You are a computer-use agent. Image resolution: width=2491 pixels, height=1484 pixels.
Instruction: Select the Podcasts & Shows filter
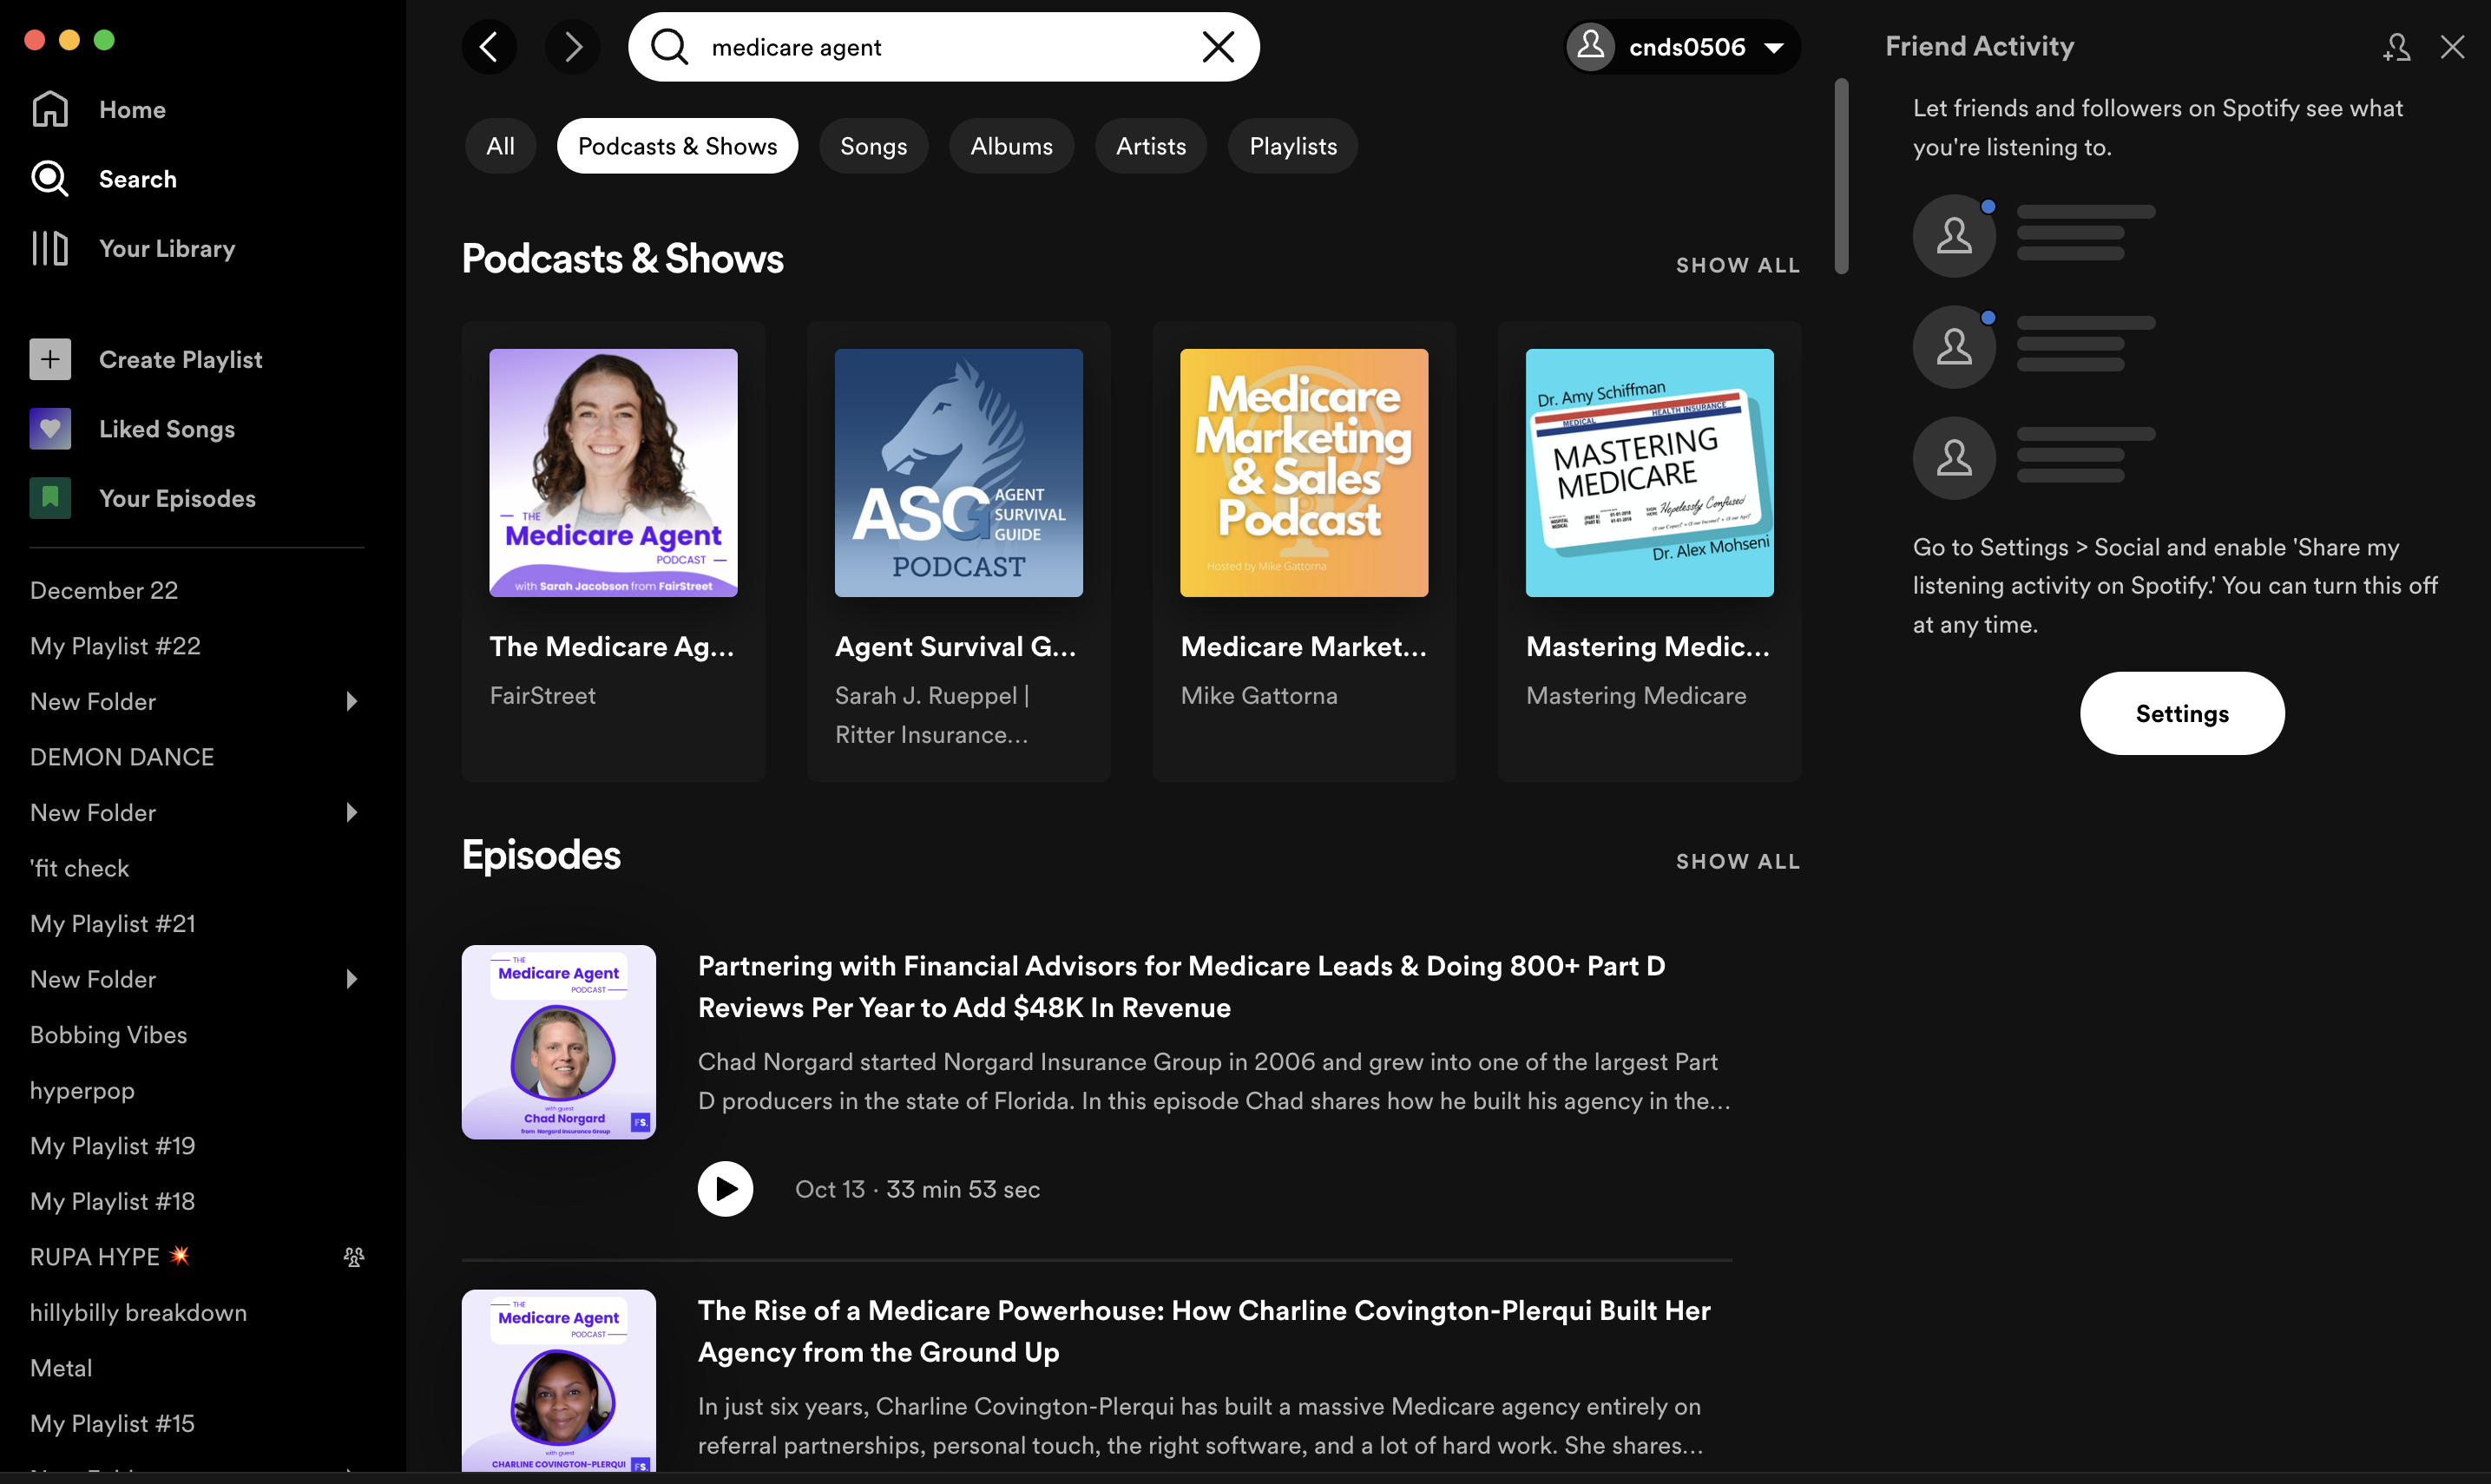point(677,146)
